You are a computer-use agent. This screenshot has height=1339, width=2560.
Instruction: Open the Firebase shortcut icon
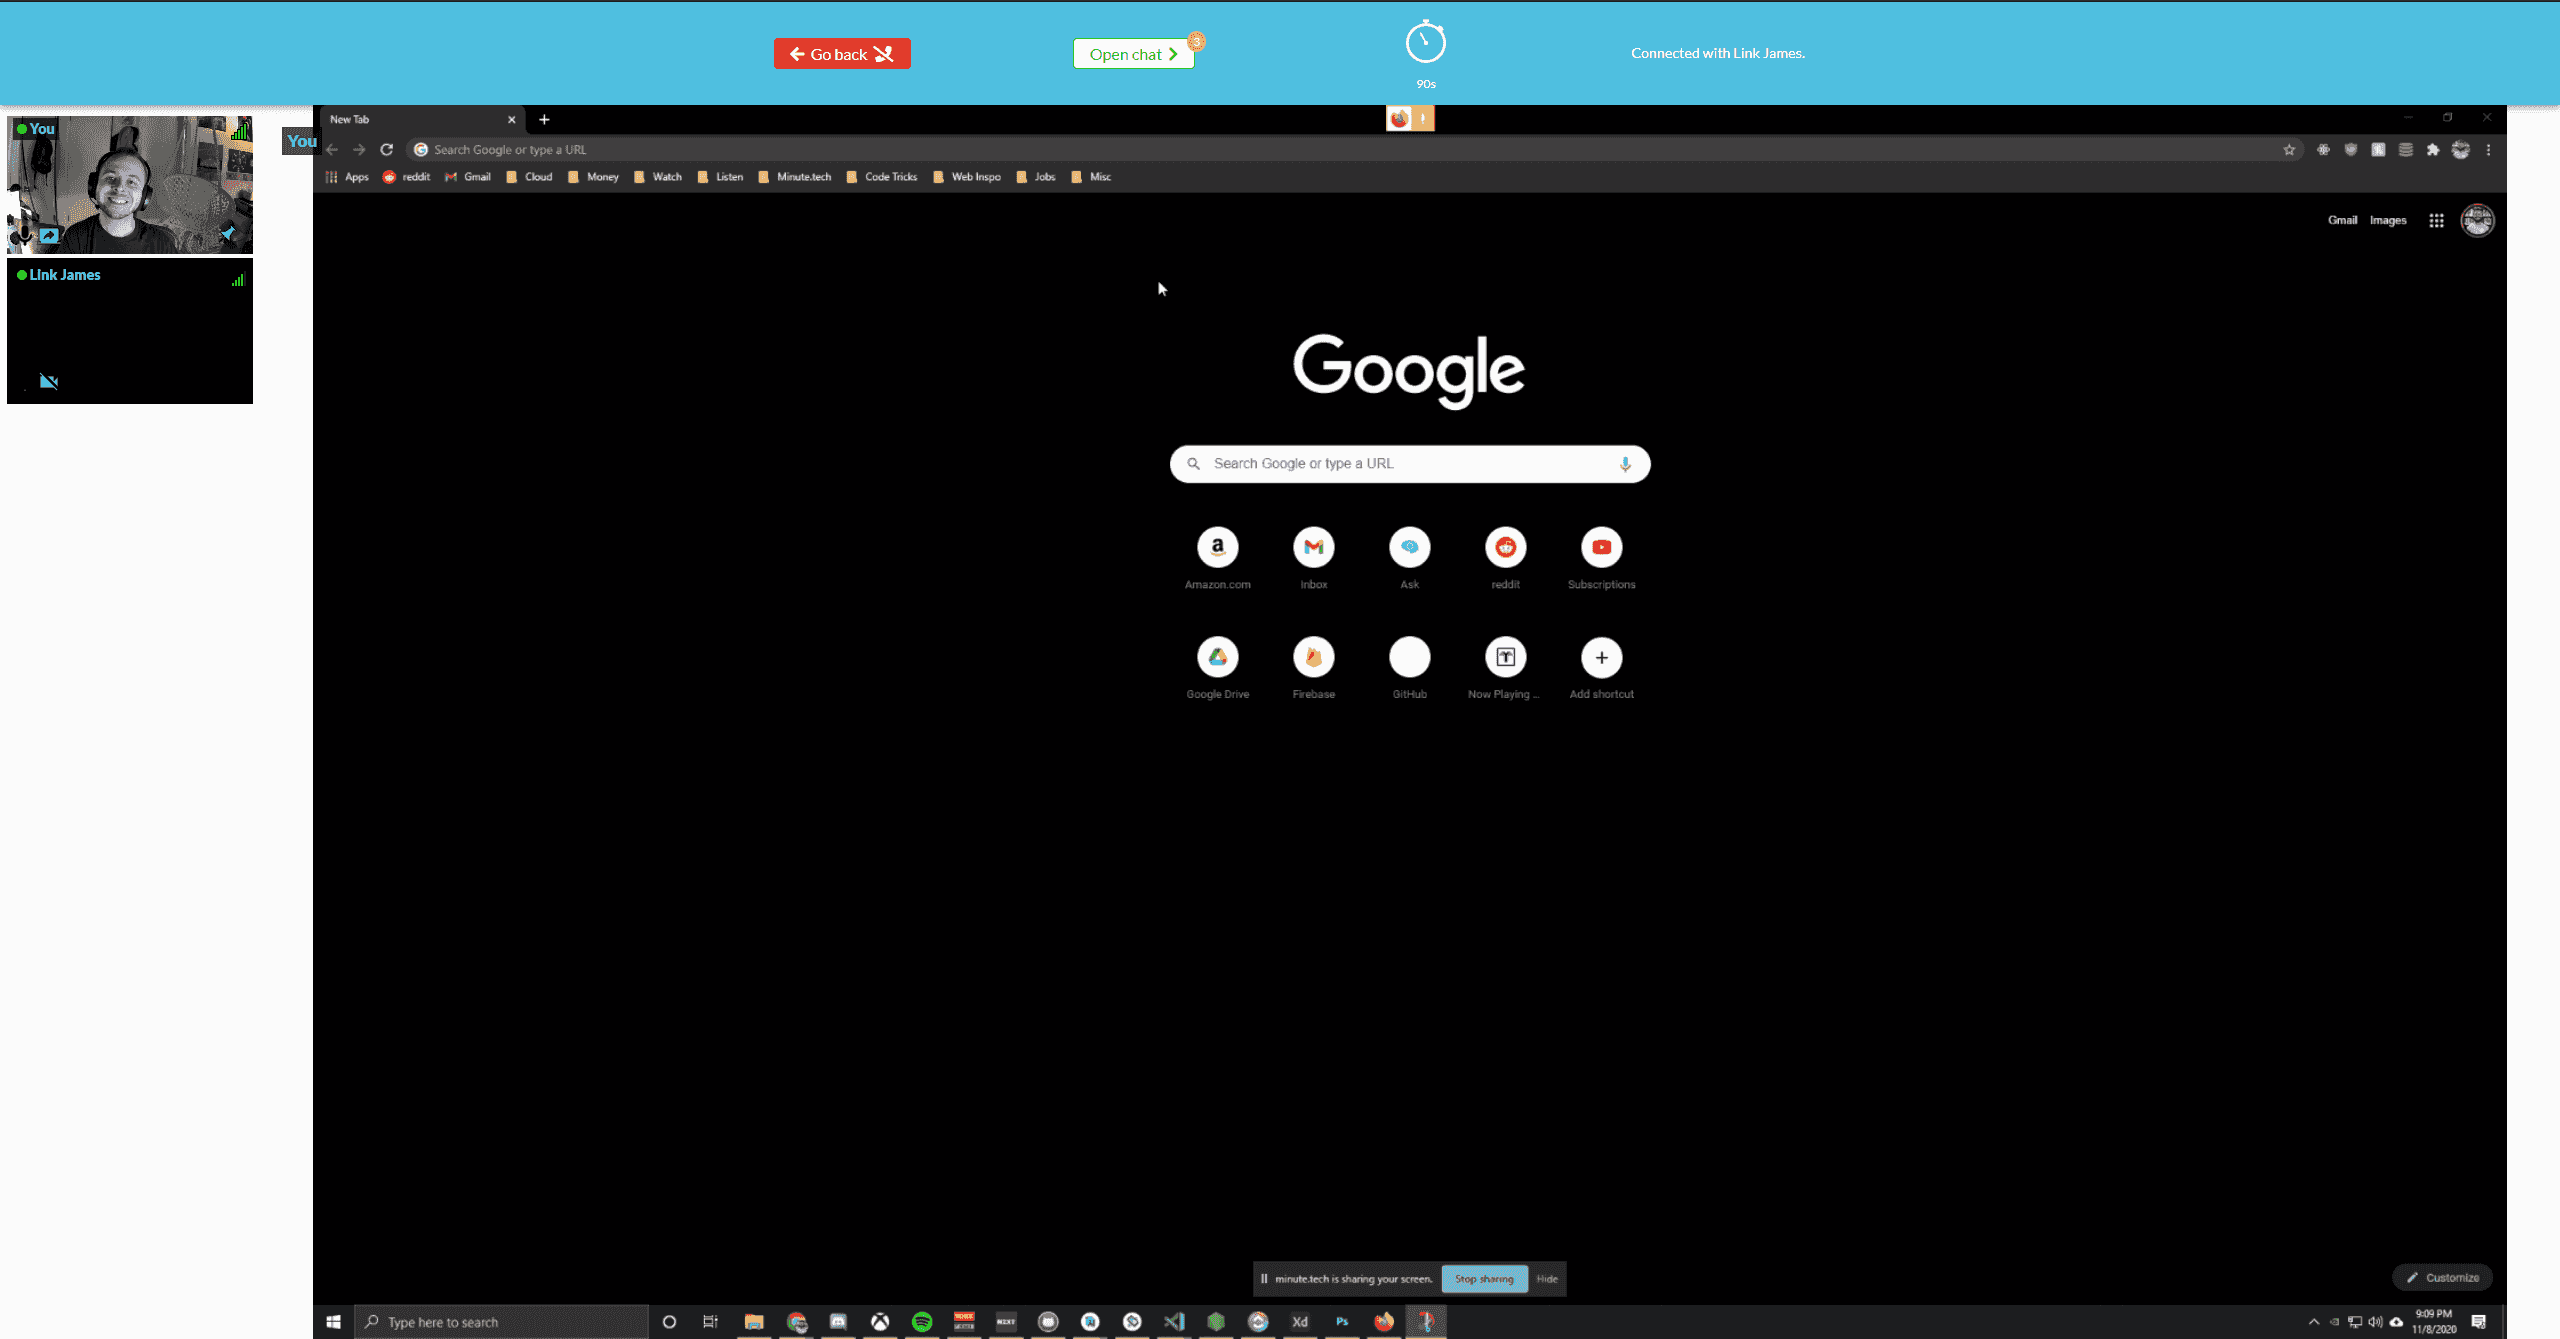pos(1314,657)
